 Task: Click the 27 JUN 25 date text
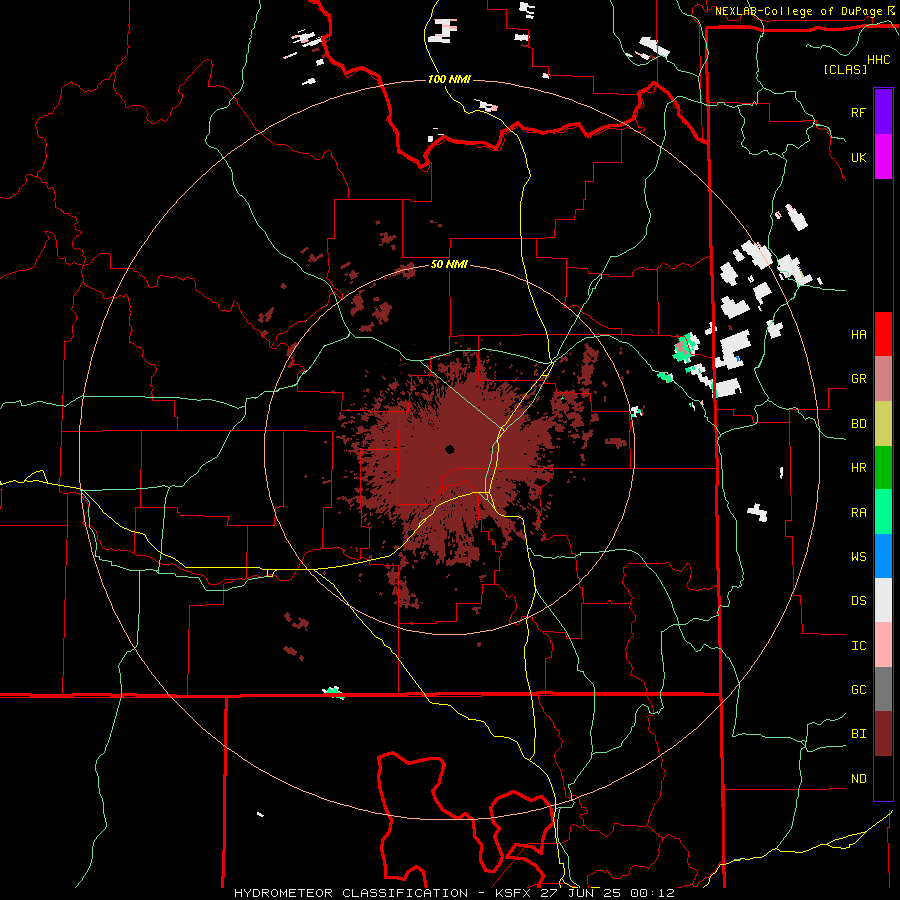[x=582, y=893]
